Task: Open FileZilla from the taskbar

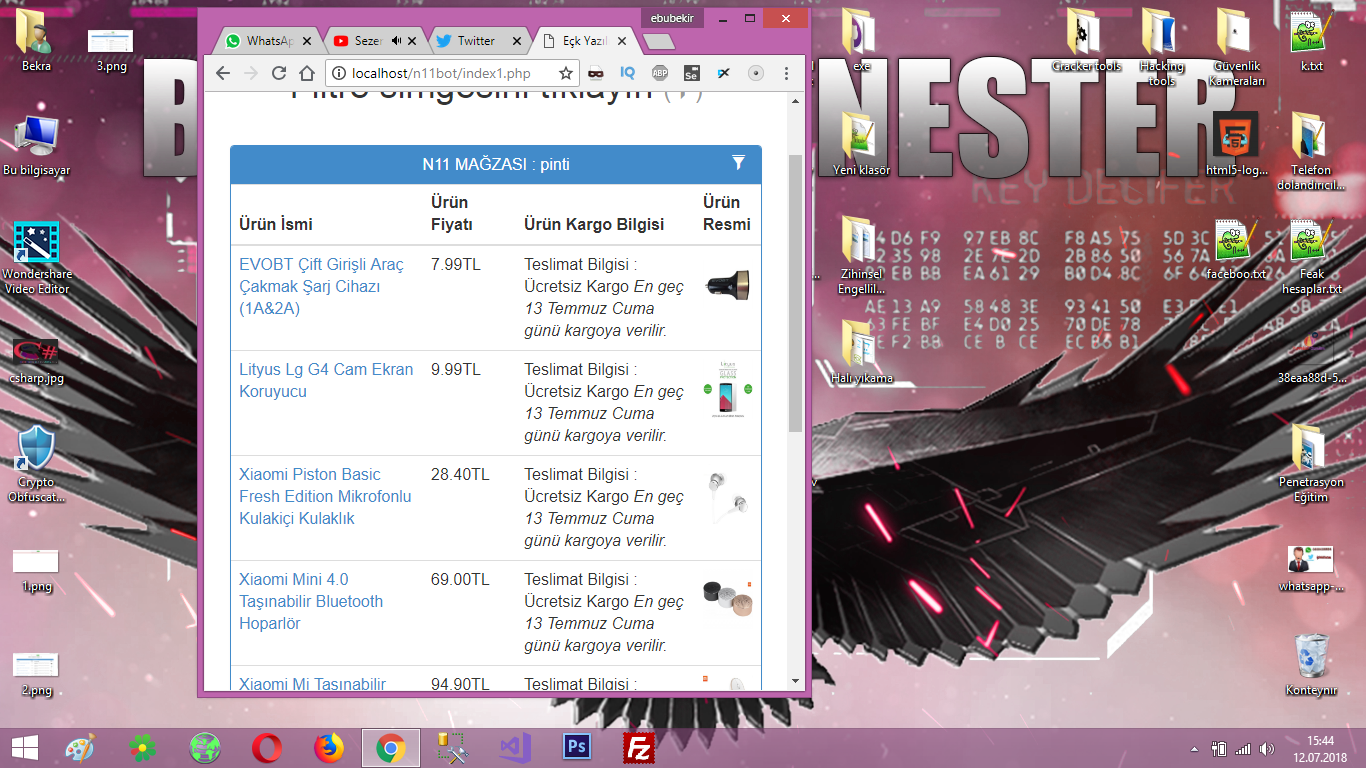Action: 638,747
